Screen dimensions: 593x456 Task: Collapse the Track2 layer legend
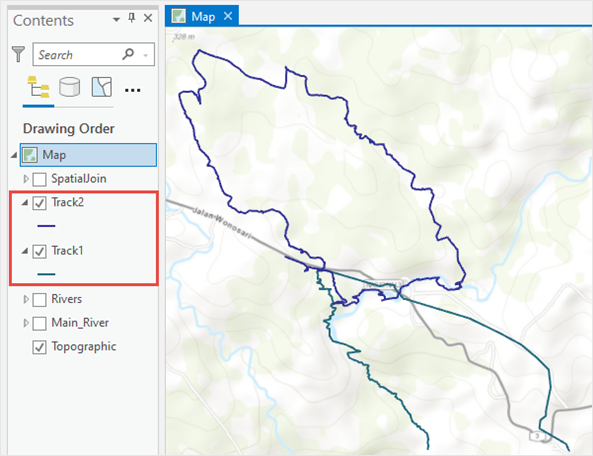25,203
